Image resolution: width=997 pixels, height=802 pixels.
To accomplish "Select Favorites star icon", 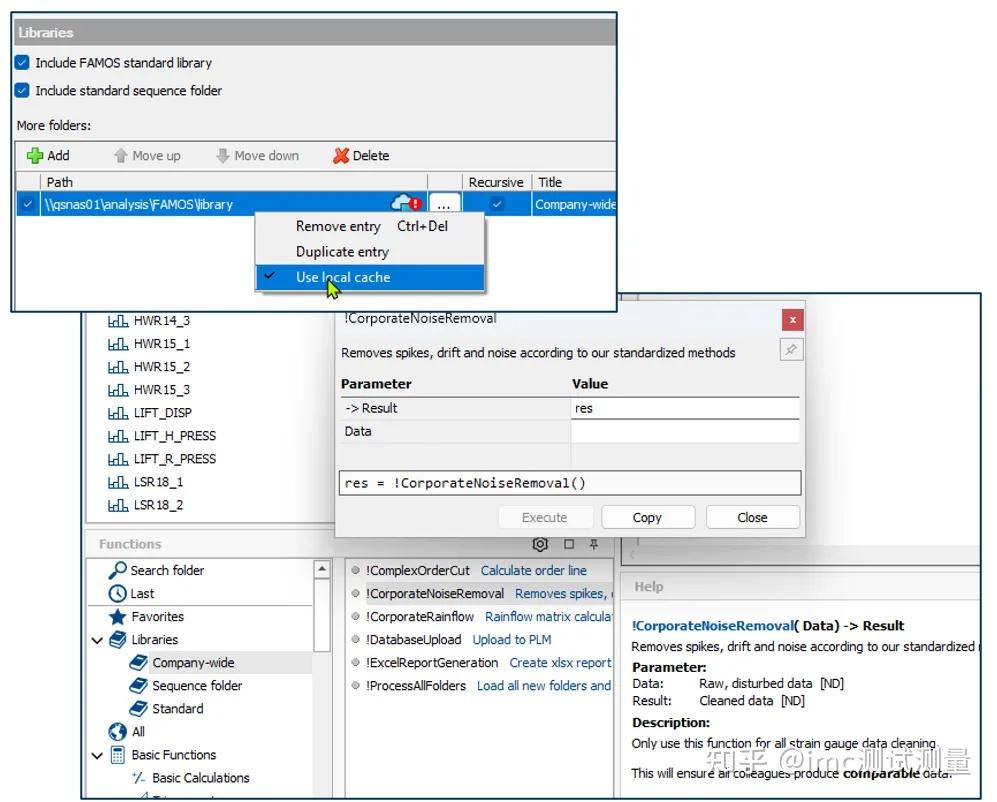I will pyautogui.click(x=118, y=616).
